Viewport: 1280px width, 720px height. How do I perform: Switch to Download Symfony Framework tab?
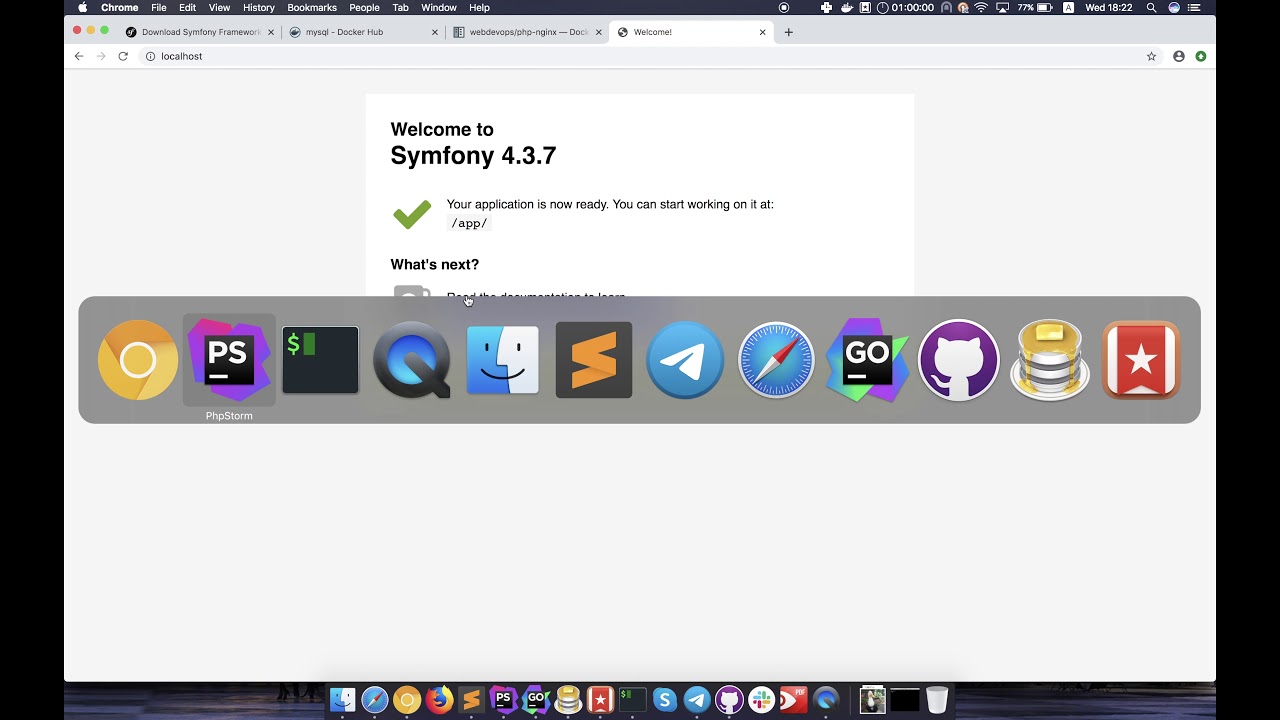tap(200, 32)
